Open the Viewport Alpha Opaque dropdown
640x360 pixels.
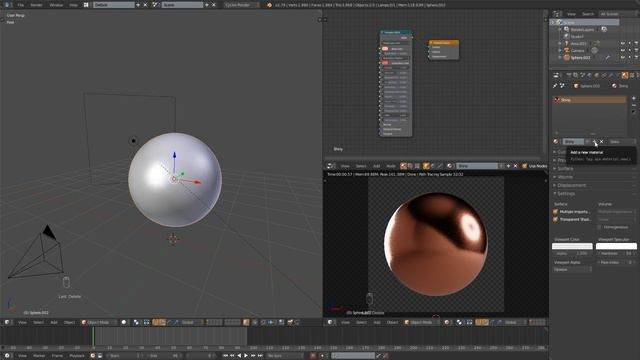(572, 269)
